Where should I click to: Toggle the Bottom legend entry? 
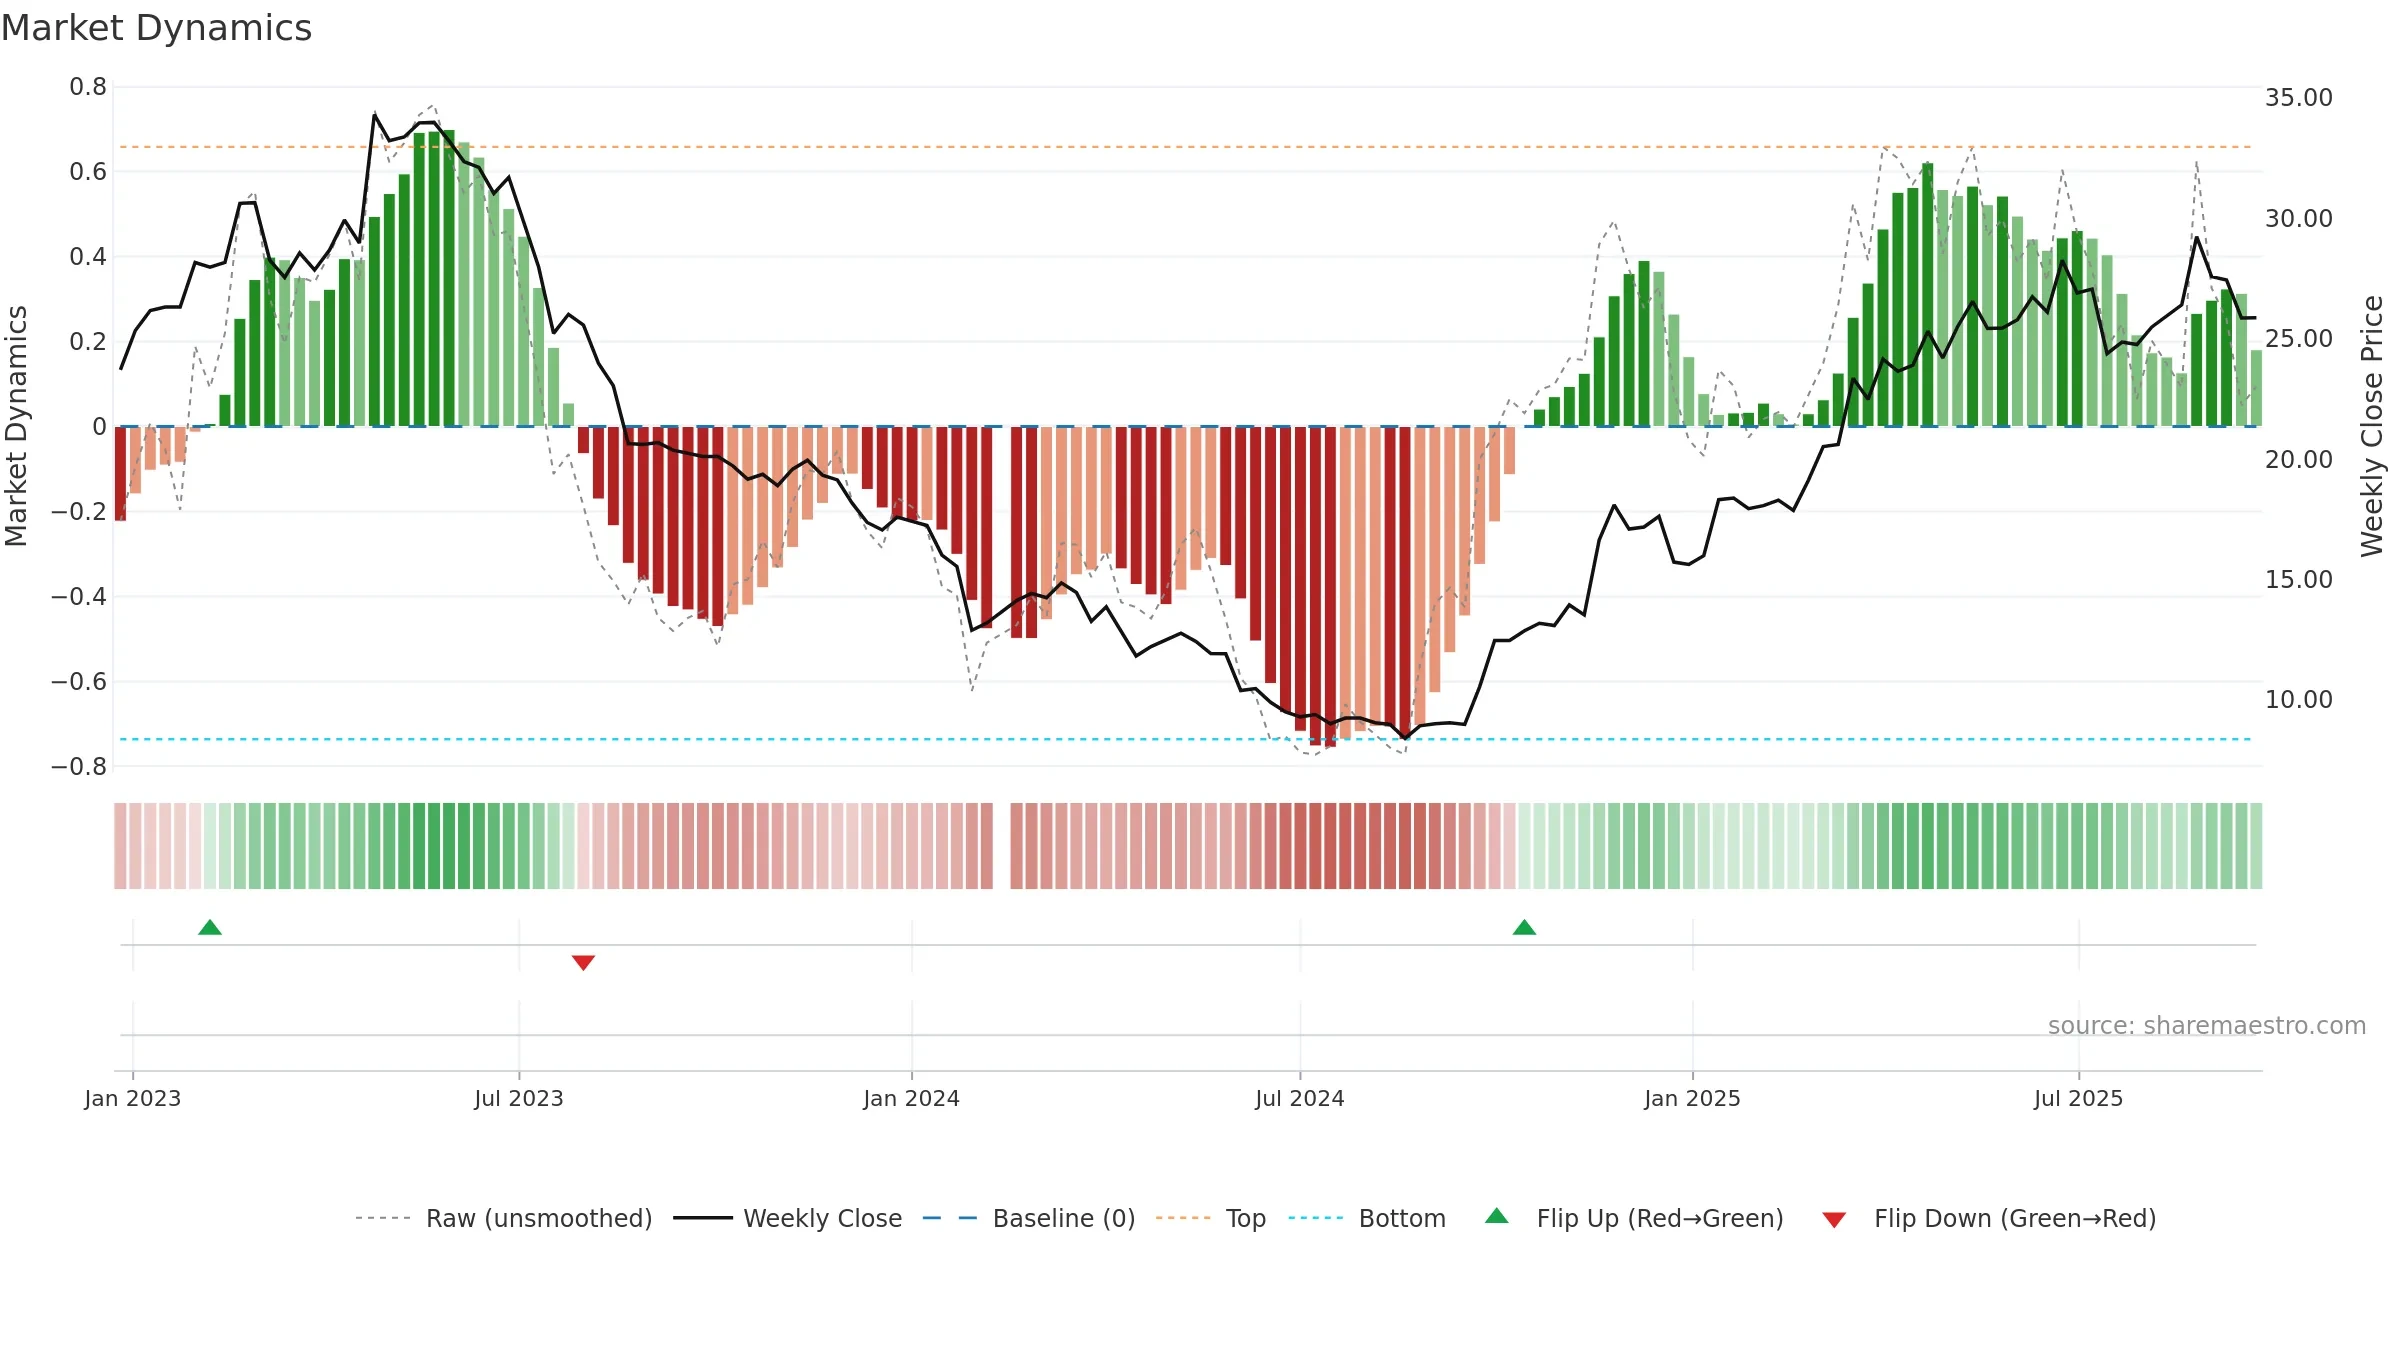click(x=1367, y=1218)
